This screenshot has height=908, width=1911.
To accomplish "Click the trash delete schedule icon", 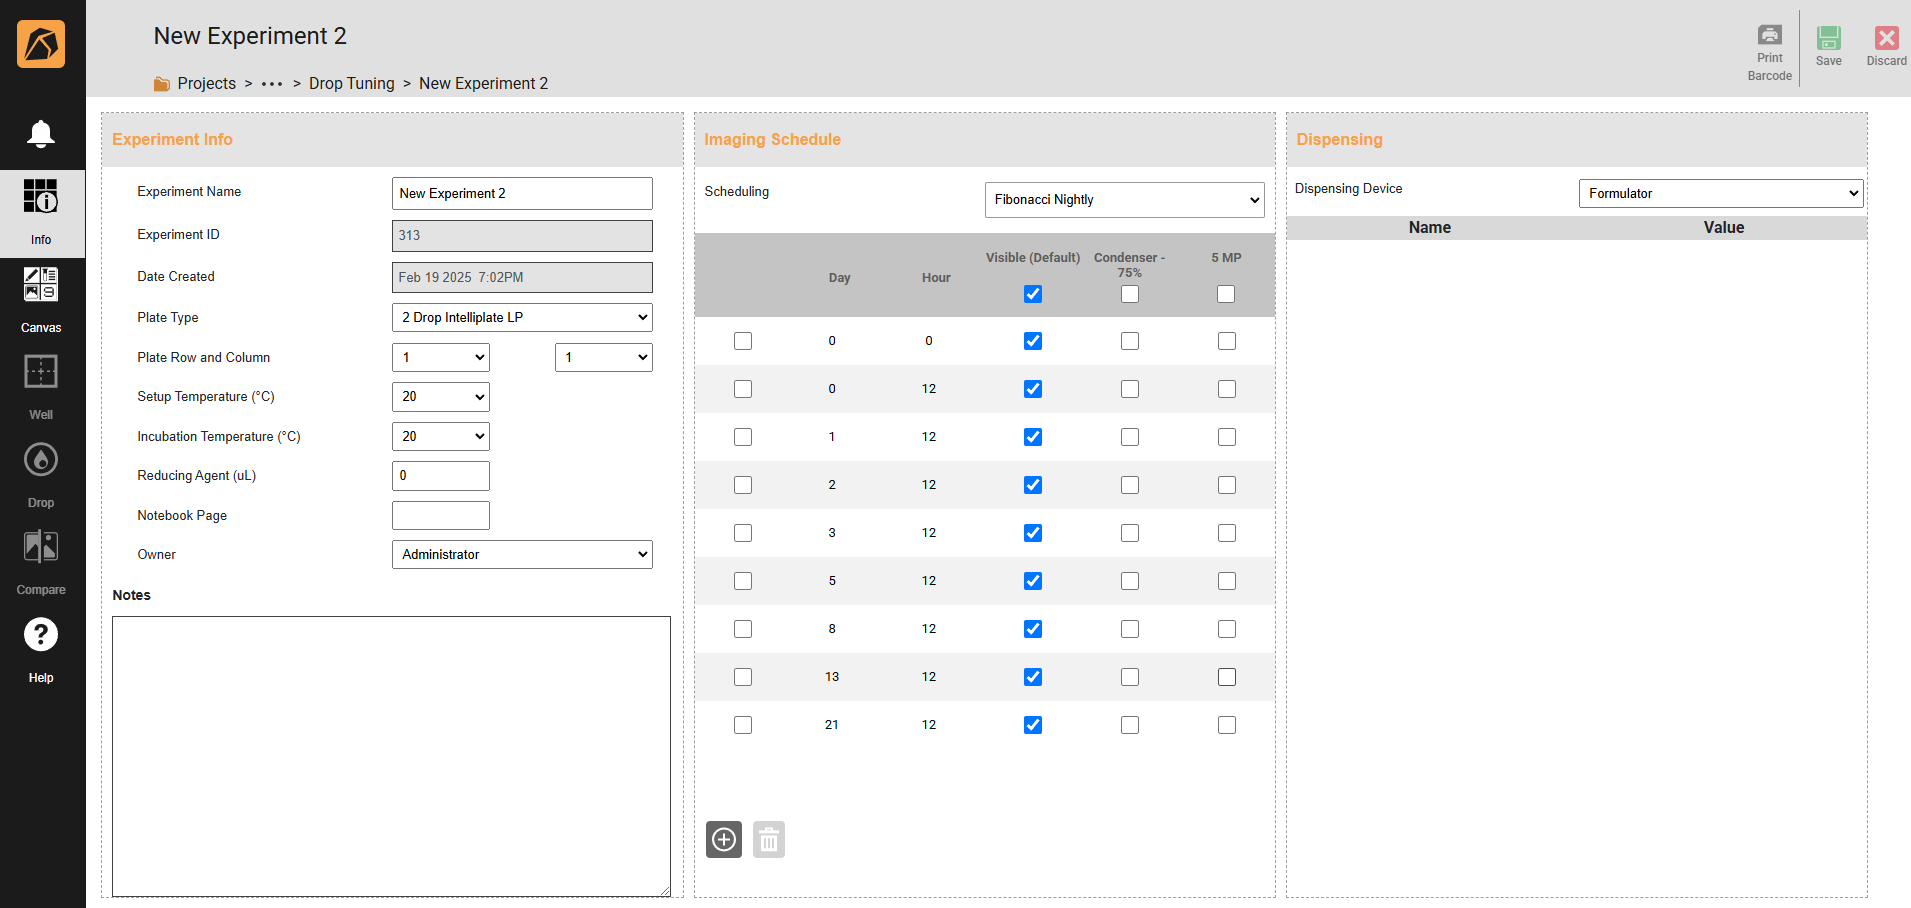I will pyautogui.click(x=768, y=840).
